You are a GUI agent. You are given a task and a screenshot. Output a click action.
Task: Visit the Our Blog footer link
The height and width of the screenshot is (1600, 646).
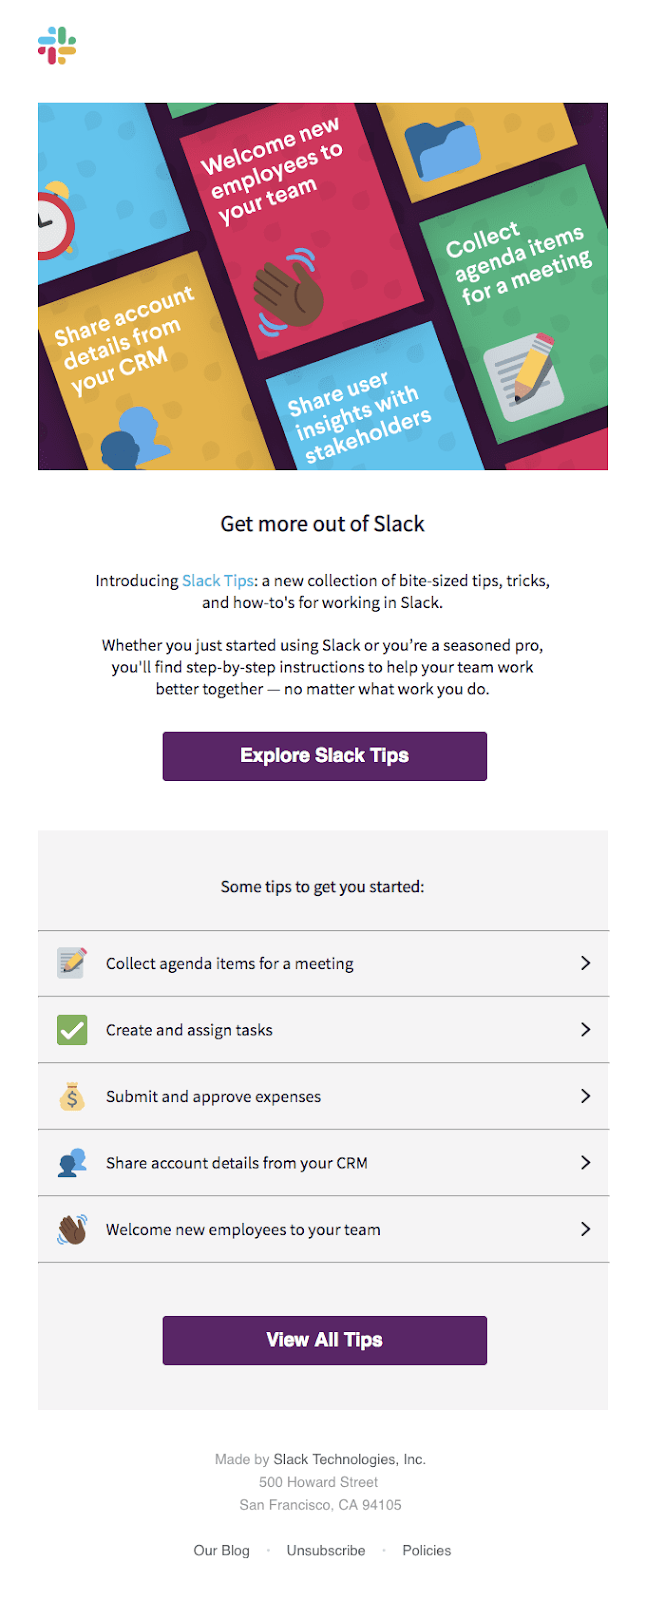[x=222, y=1551]
